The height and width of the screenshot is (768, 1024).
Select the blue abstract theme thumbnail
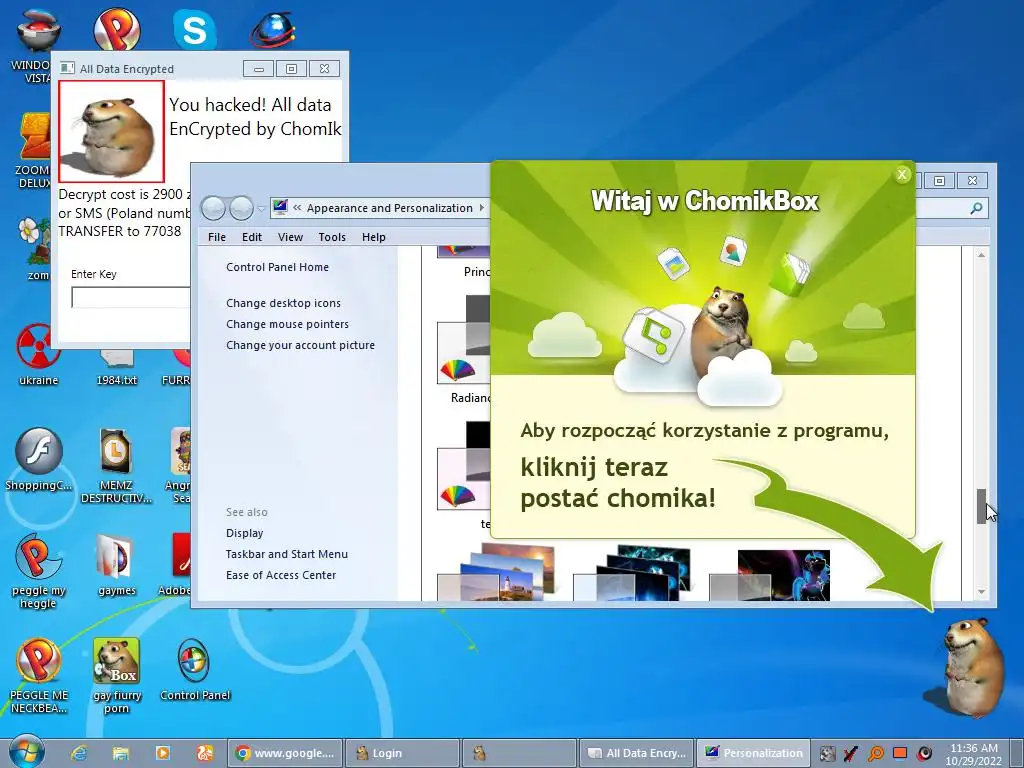[632, 573]
